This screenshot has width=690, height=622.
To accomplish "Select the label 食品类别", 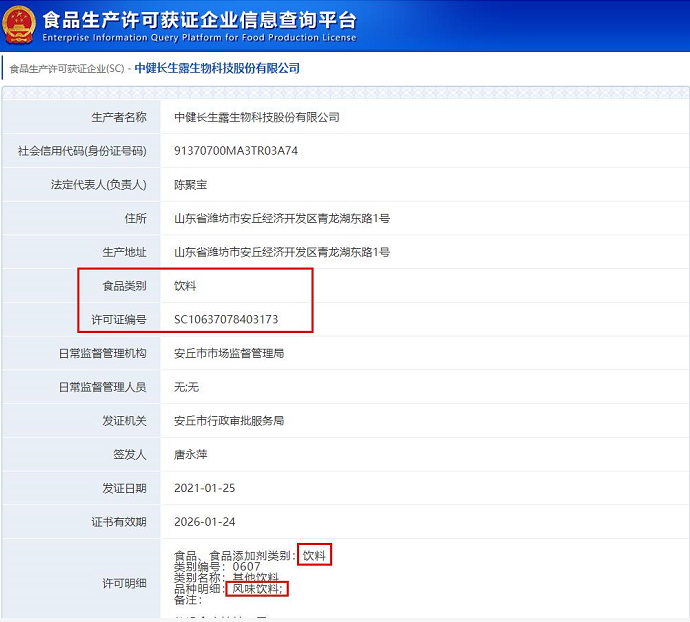I will [x=125, y=286].
